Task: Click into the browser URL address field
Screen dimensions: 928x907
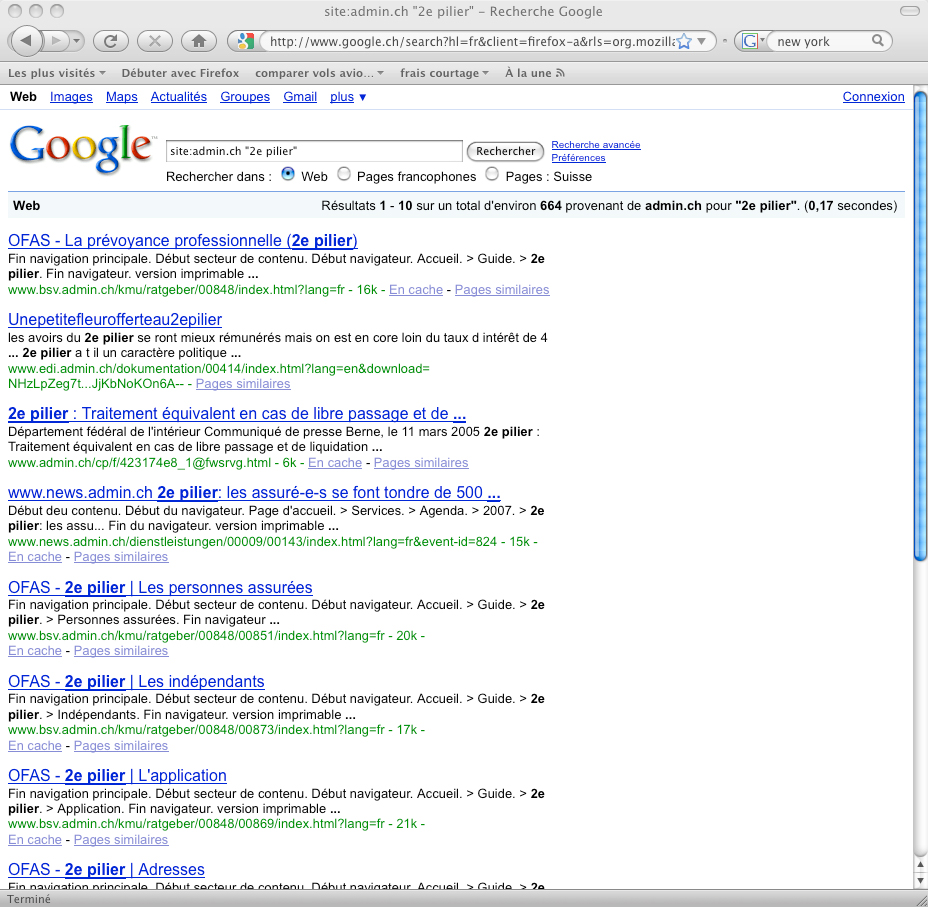Action: click(x=471, y=41)
